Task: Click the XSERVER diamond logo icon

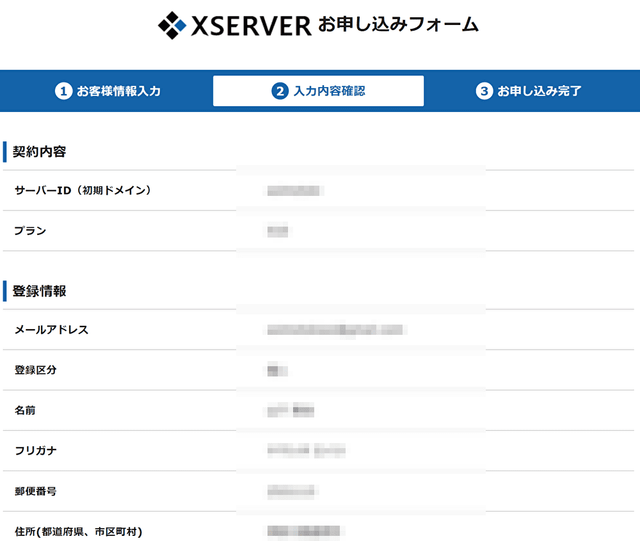Action: click(x=172, y=25)
